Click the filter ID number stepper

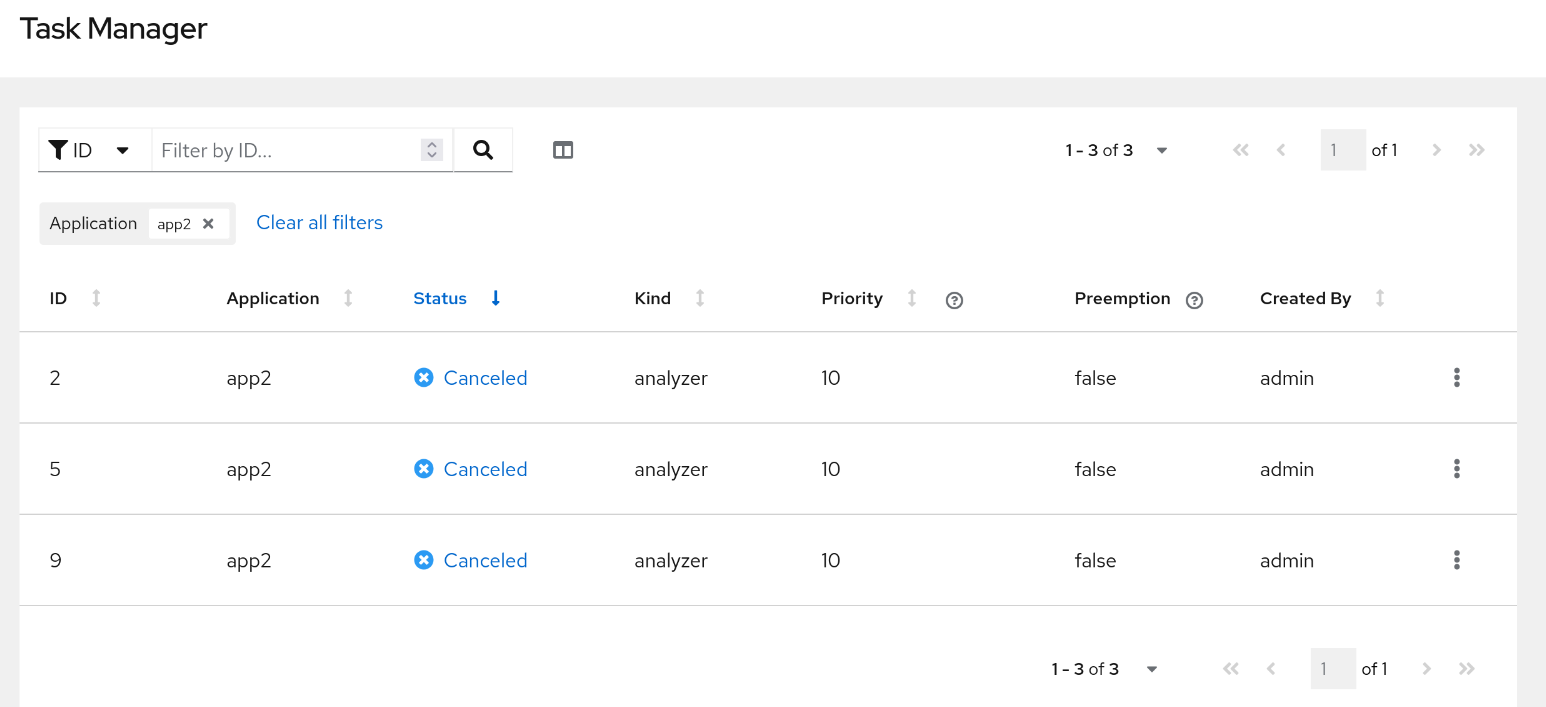(x=432, y=150)
